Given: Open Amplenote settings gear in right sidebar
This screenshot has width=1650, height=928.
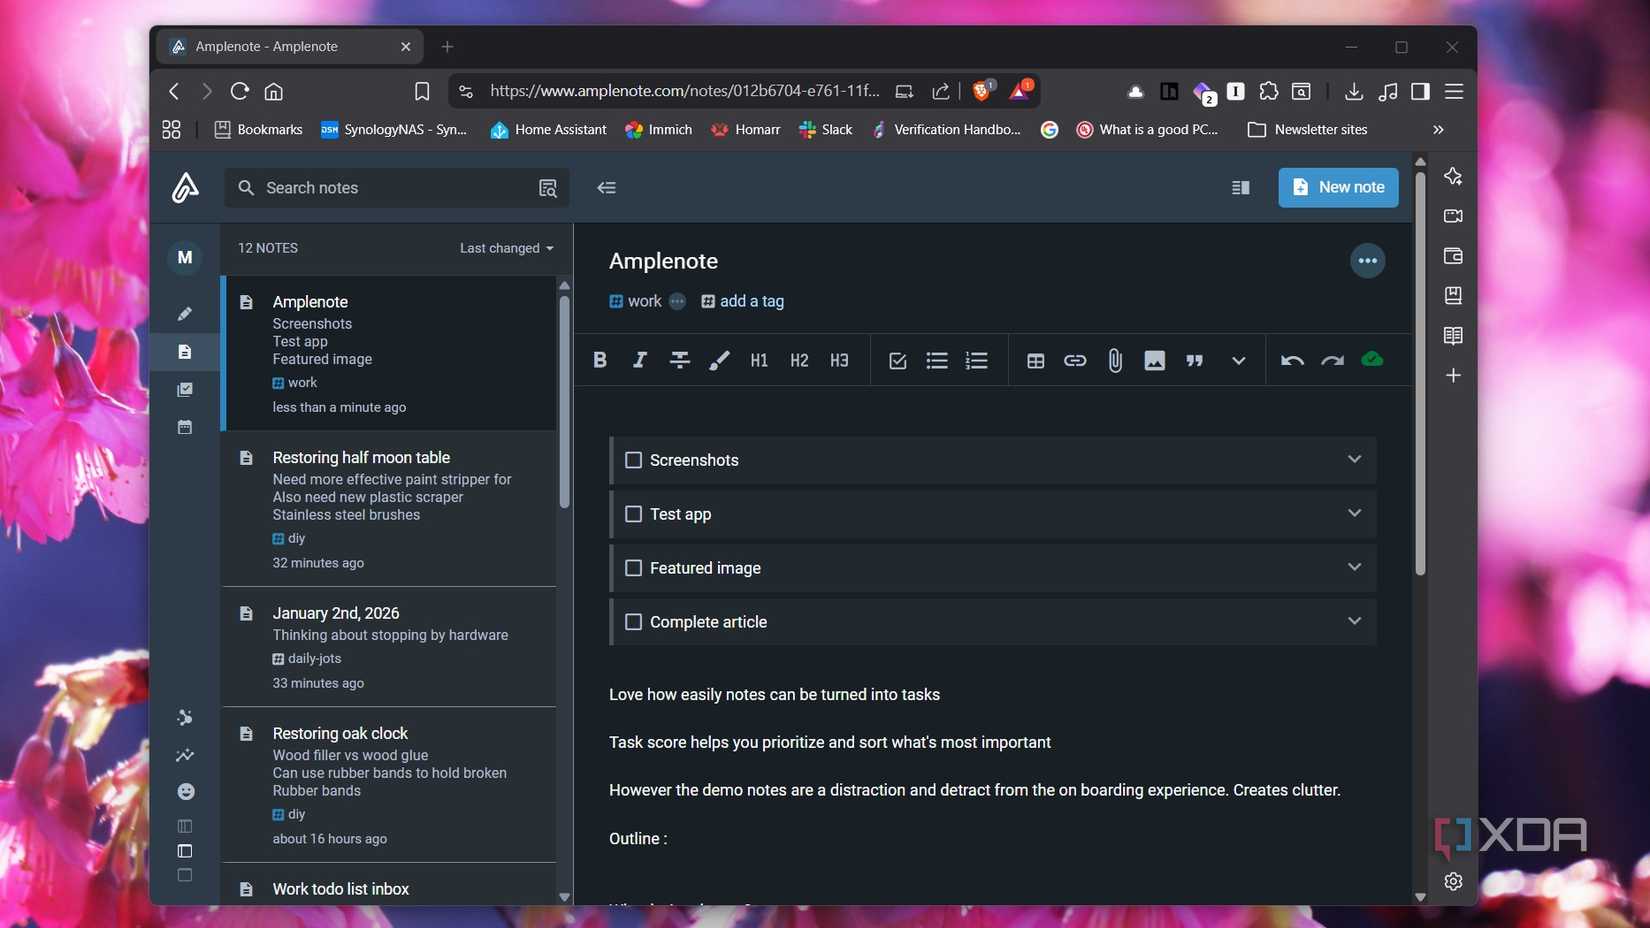Looking at the screenshot, I should tap(1453, 881).
